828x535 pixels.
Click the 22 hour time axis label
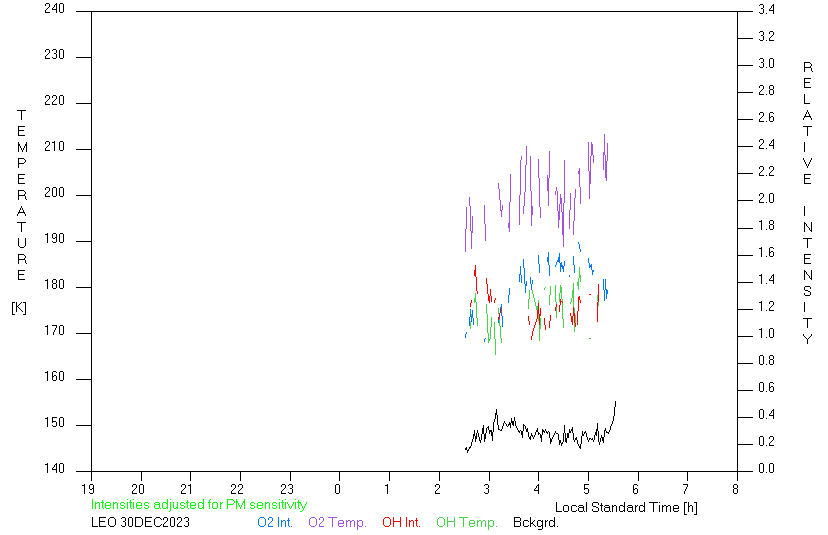click(238, 489)
